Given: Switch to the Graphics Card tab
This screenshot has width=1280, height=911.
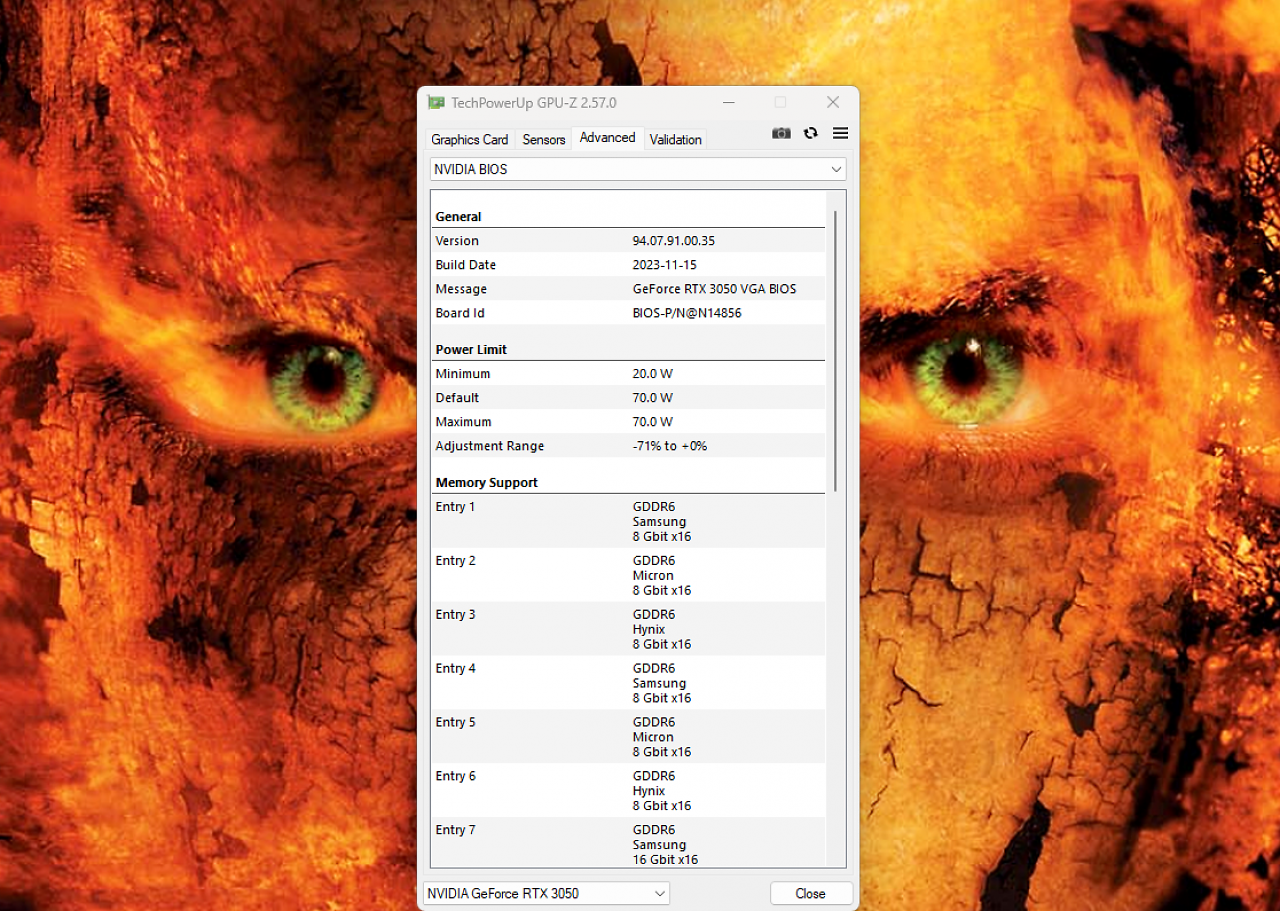Looking at the screenshot, I should pyautogui.click(x=470, y=140).
